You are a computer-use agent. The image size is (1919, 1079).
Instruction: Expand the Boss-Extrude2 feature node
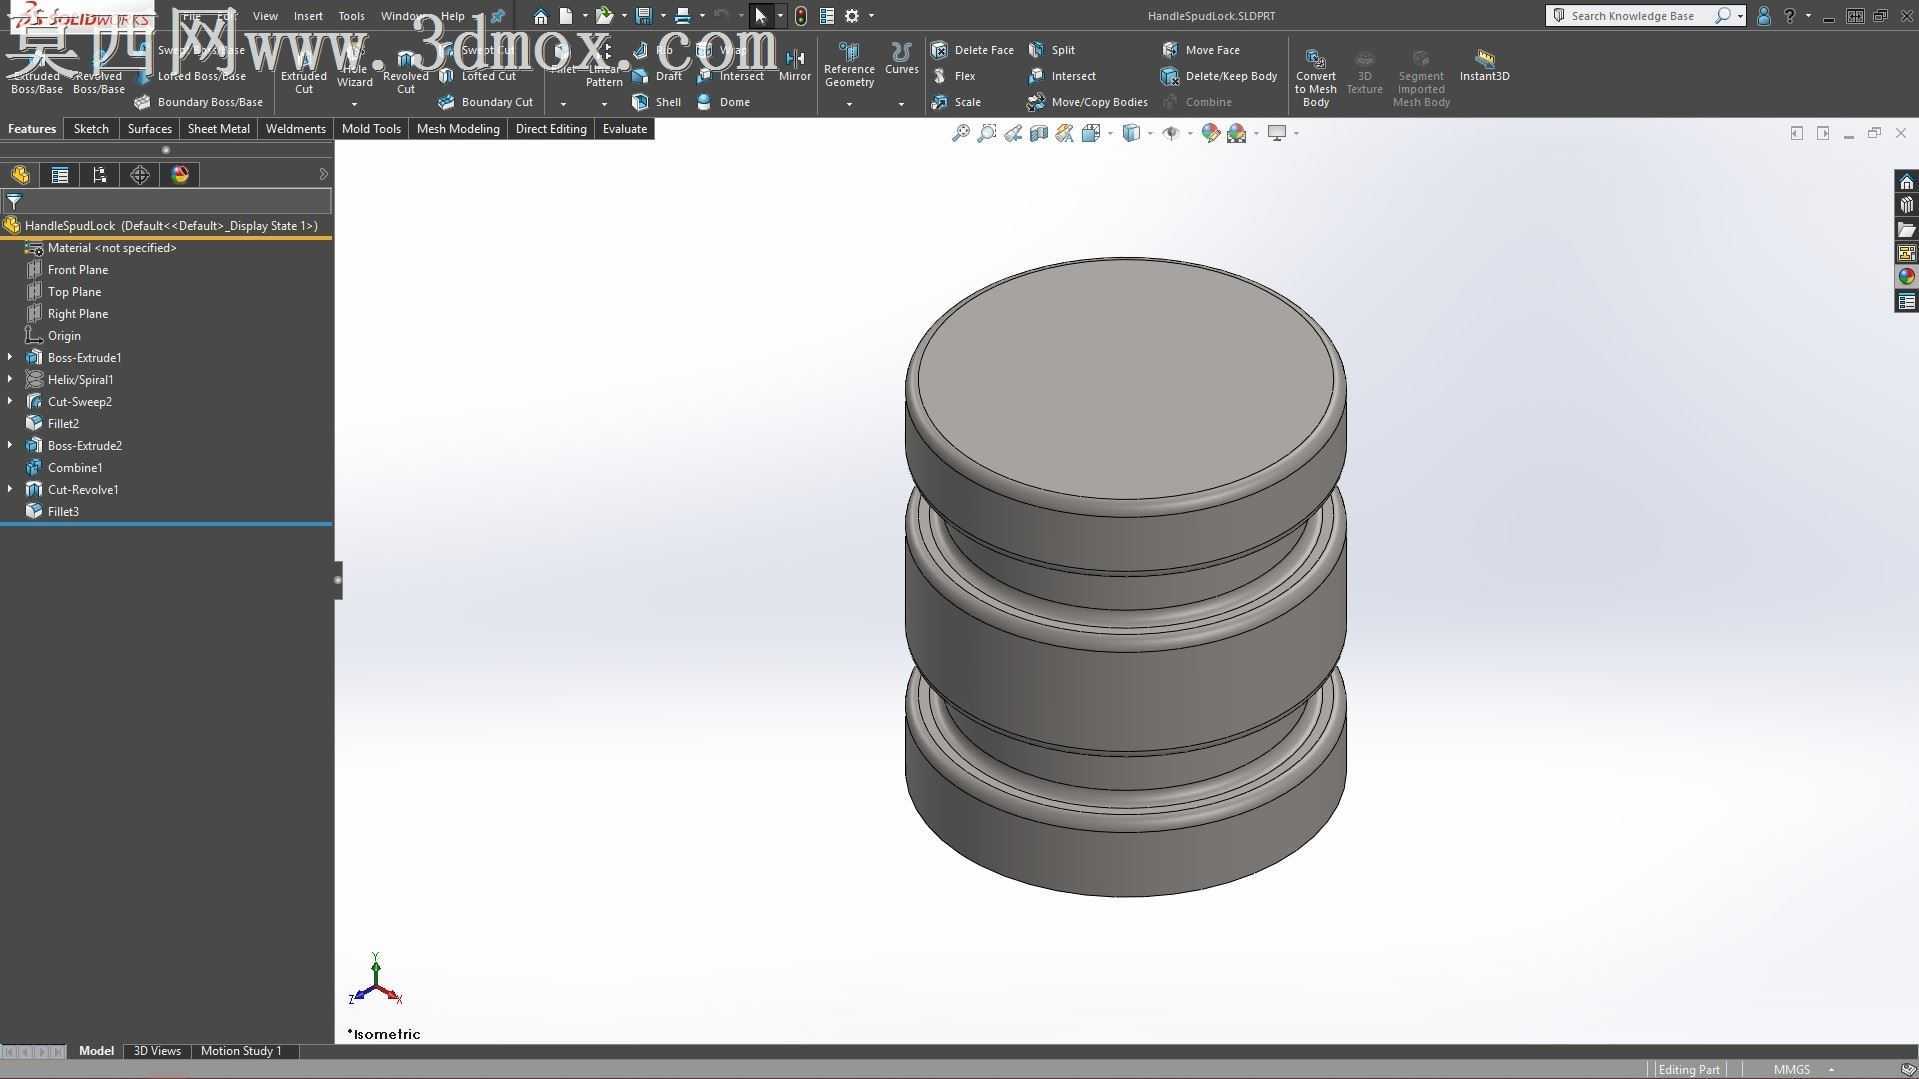click(x=10, y=445)
